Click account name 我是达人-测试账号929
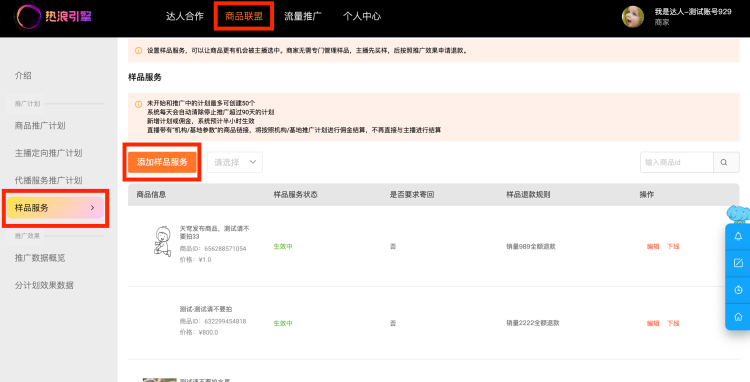Image resolution: width=750 pixels, height=382 pixels. [693, 12]
